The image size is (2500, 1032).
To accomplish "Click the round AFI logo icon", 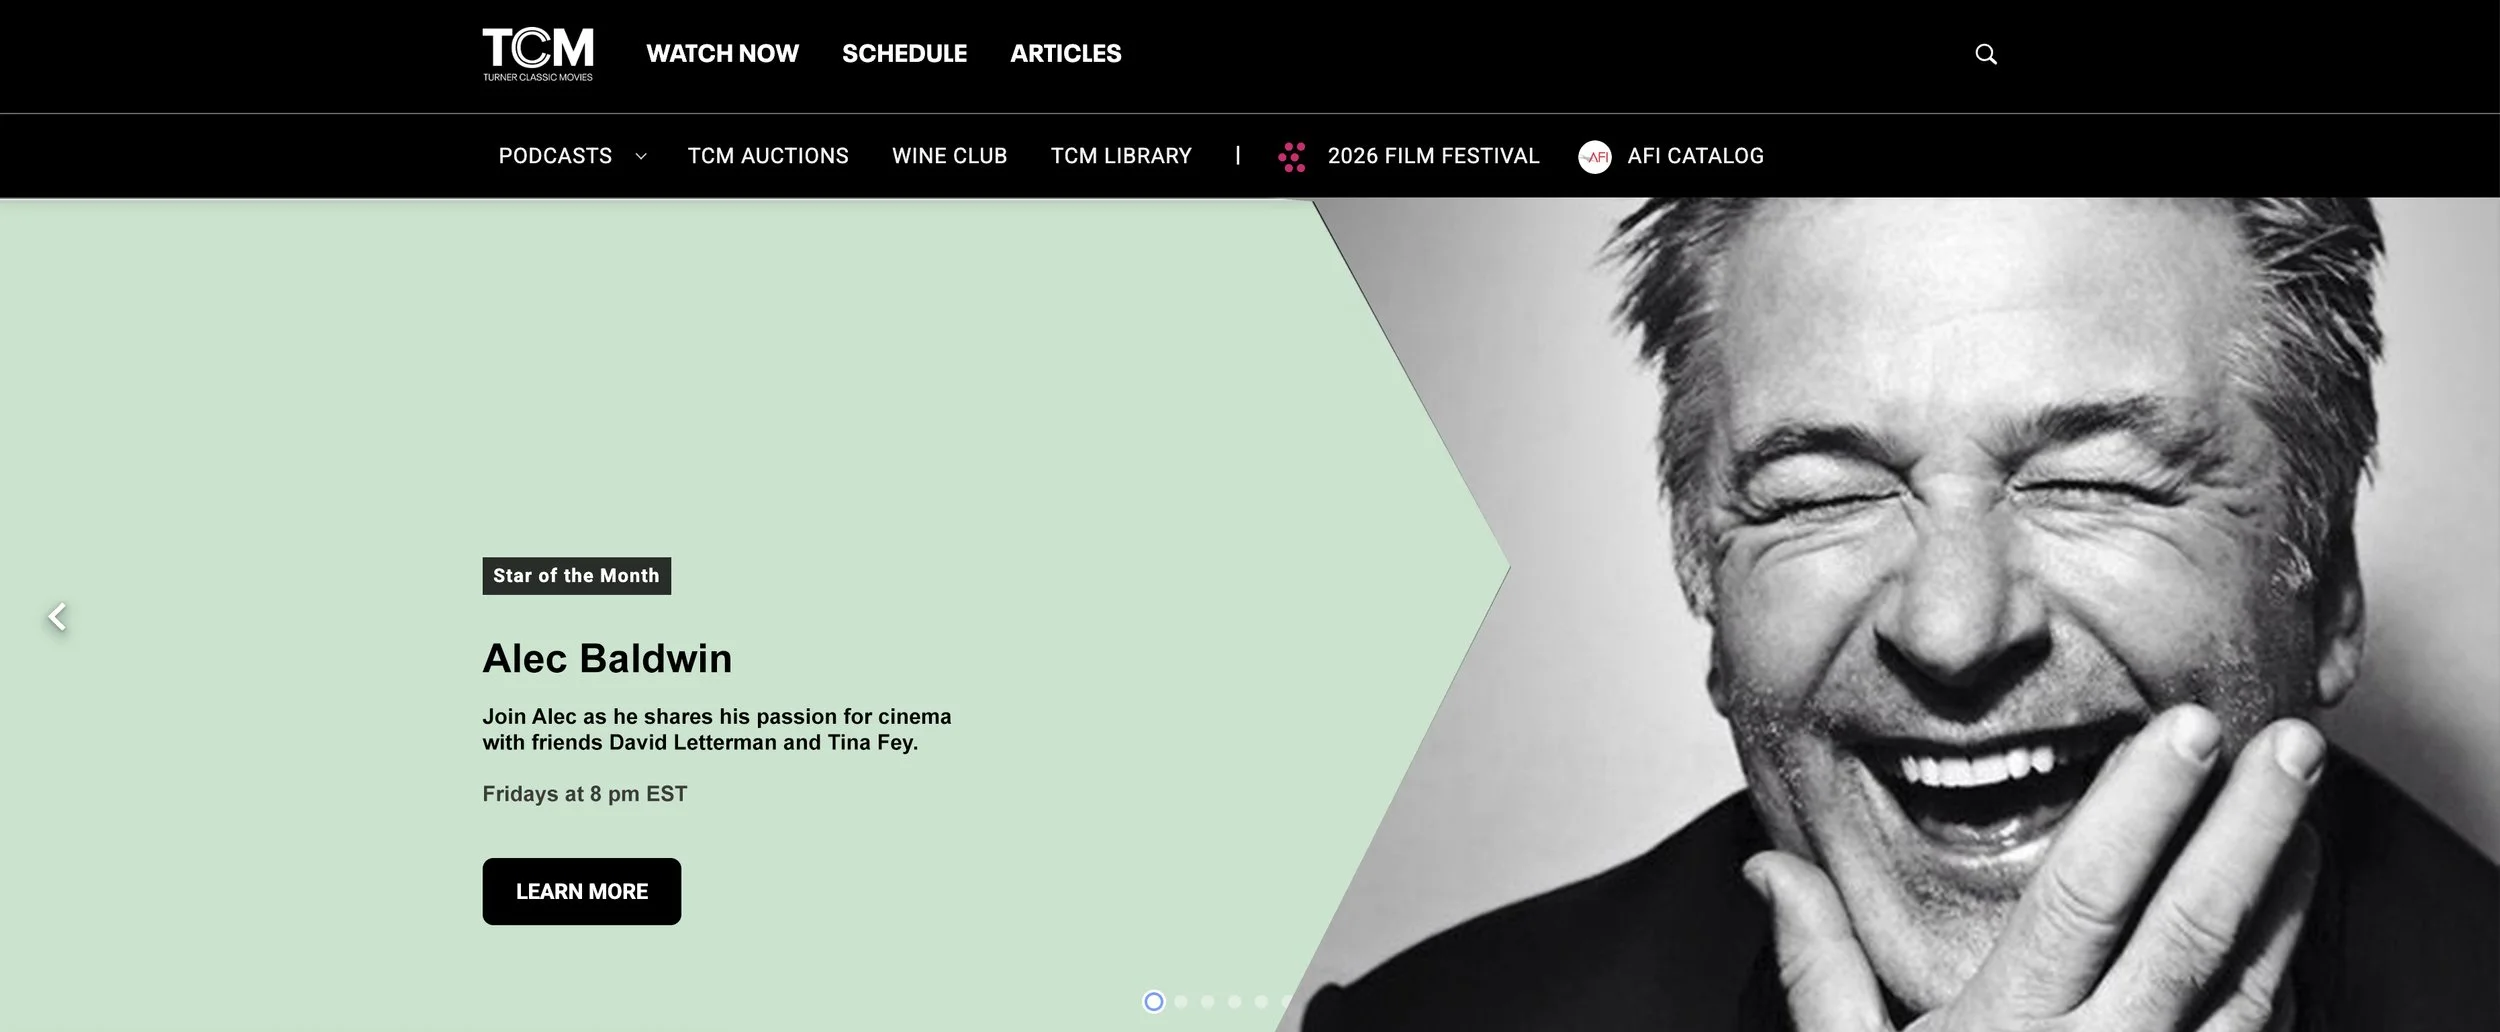I will click(x=1595, y=157).
